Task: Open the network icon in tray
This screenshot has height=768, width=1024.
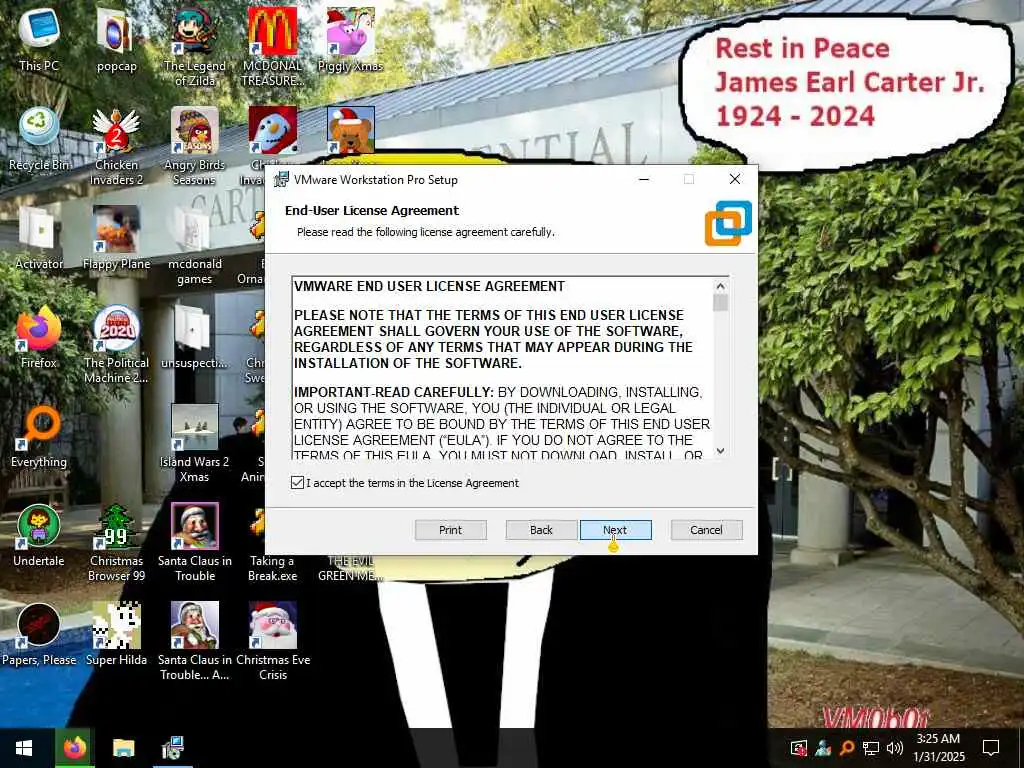Action: tap(871, 748)
